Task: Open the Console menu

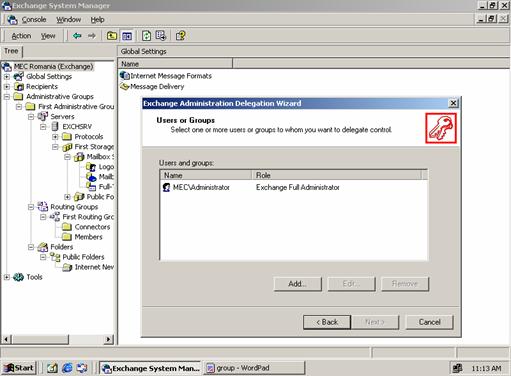Action: pos(34,20)
